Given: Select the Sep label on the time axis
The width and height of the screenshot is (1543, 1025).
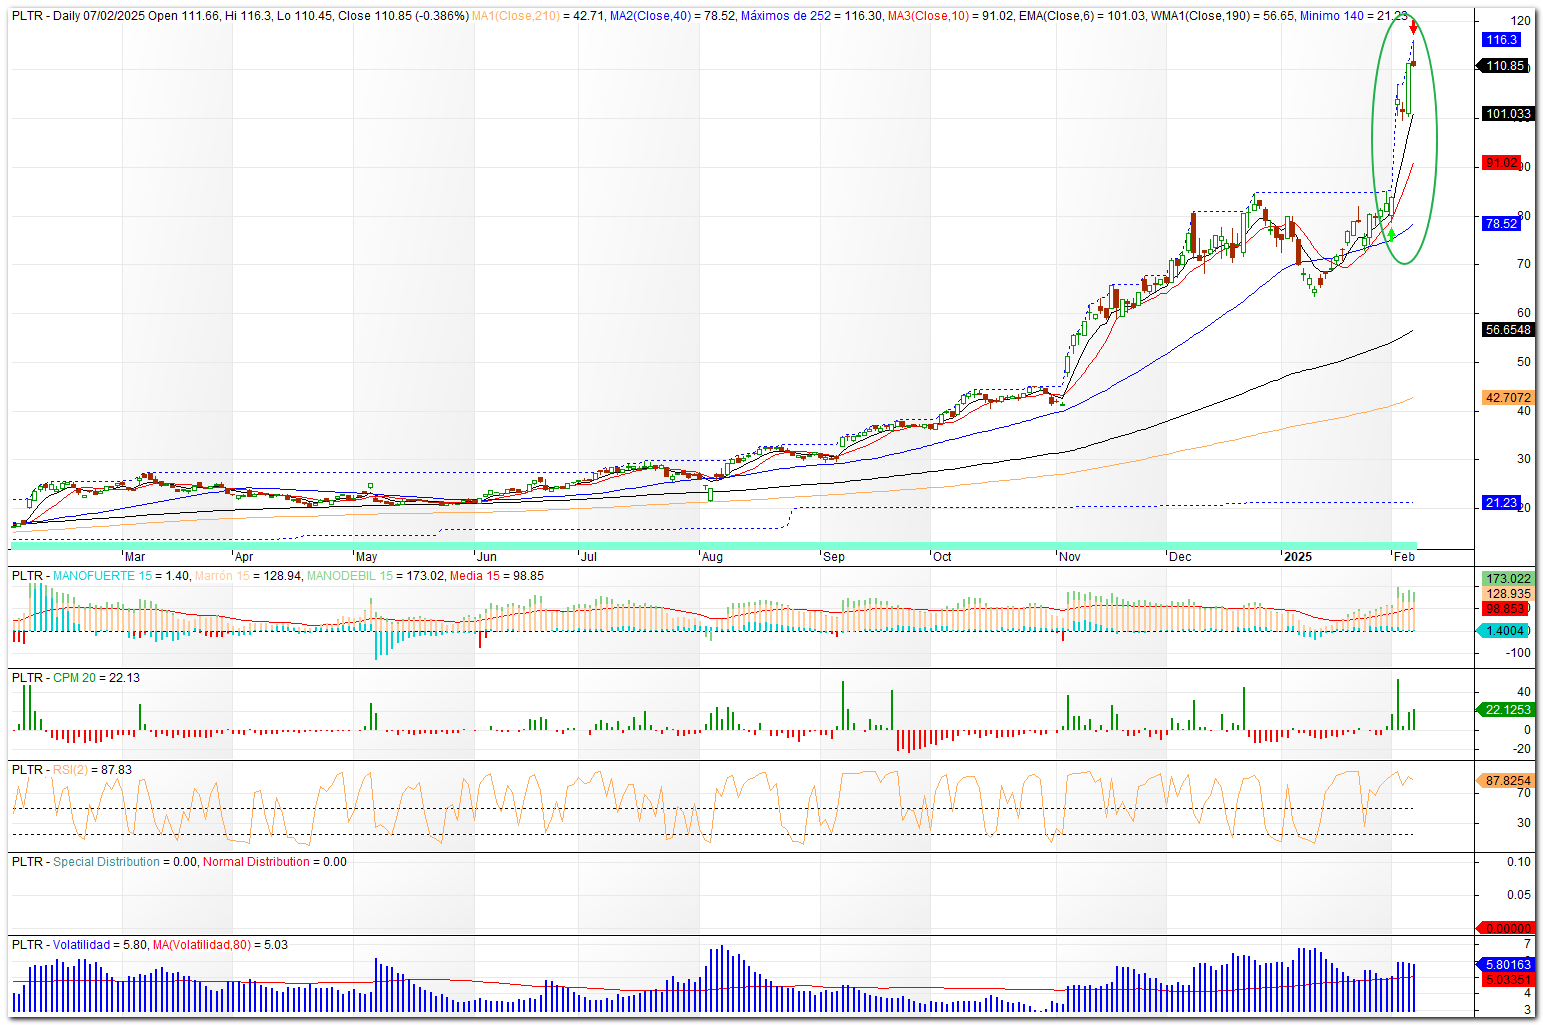Looking at the screenshot, I should click(833, 557).
